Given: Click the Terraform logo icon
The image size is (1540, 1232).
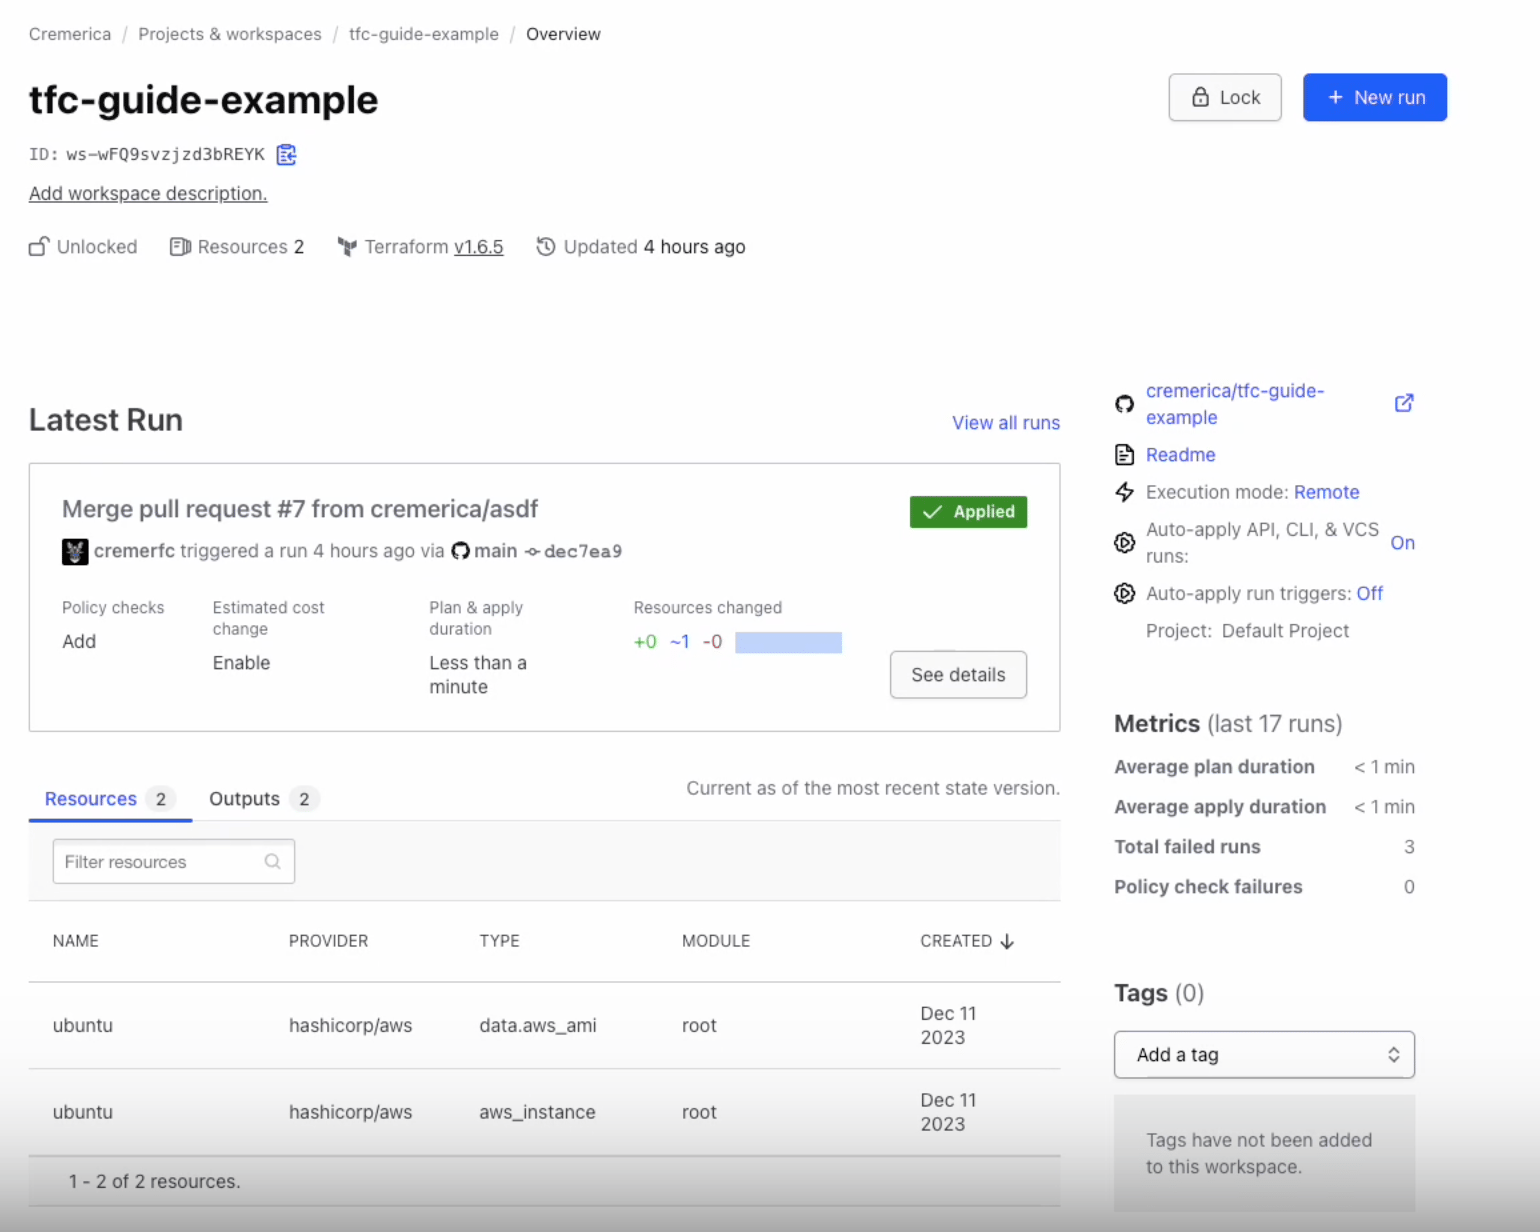Looking at the screenshot, I should (347, 246).
